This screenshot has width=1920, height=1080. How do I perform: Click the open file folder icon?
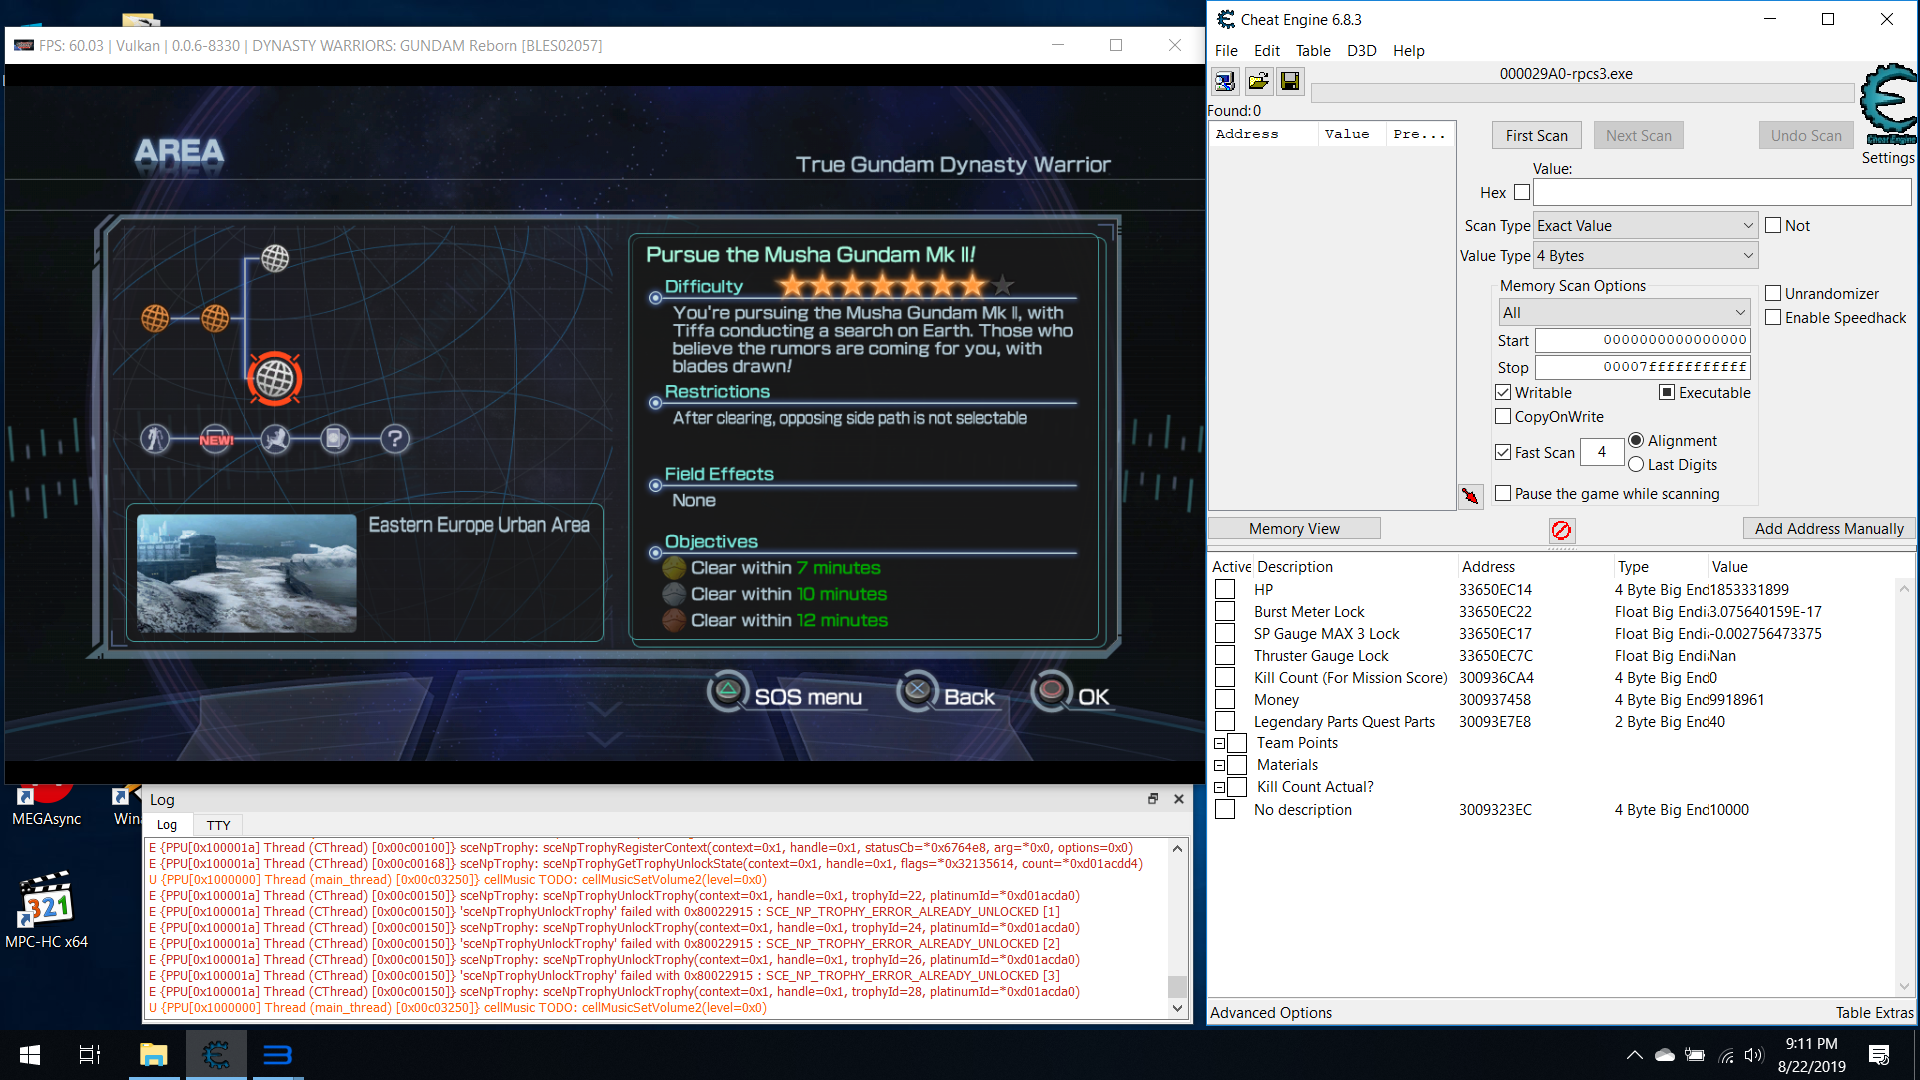[x=1258, y=82]
